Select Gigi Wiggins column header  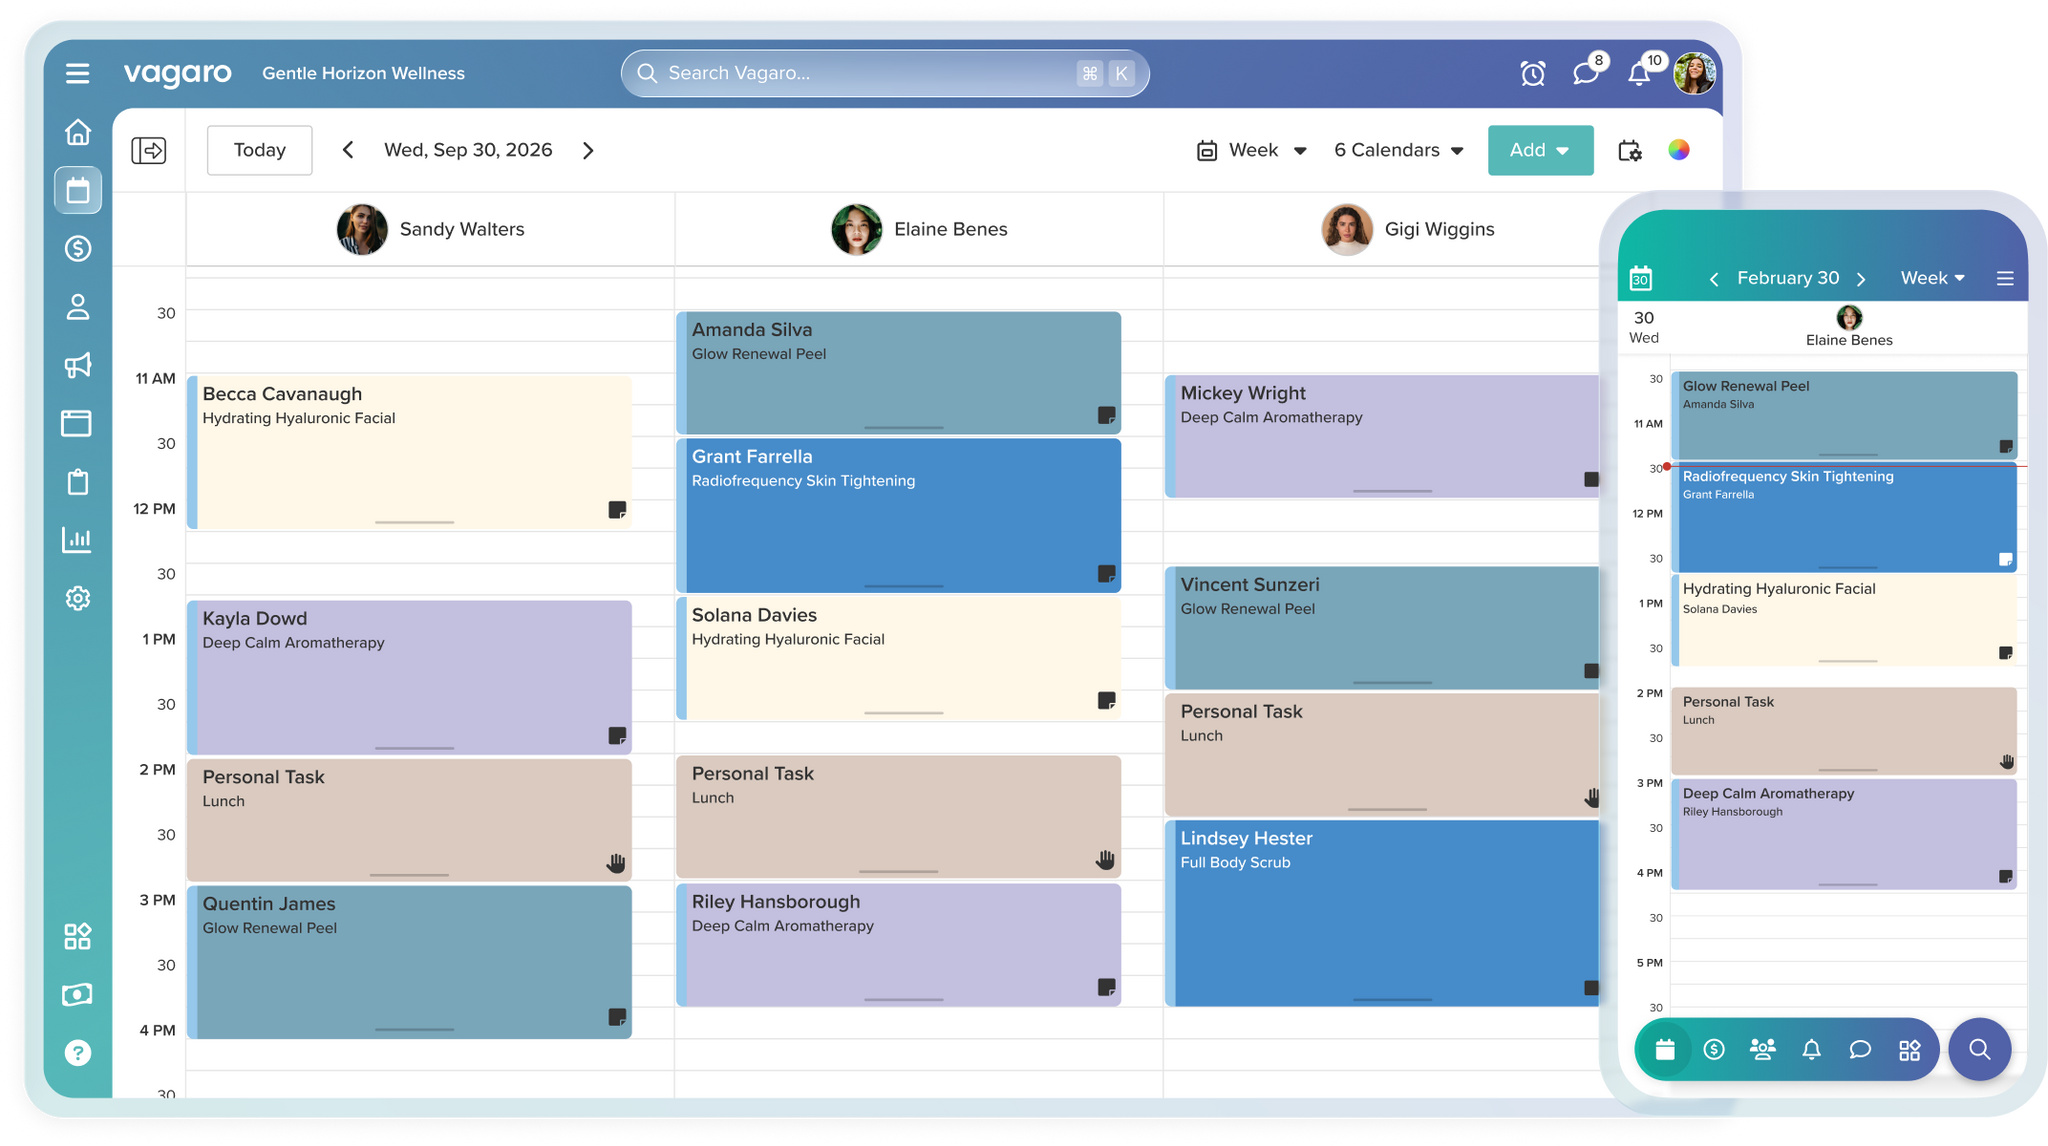(x=1408, y=229)
